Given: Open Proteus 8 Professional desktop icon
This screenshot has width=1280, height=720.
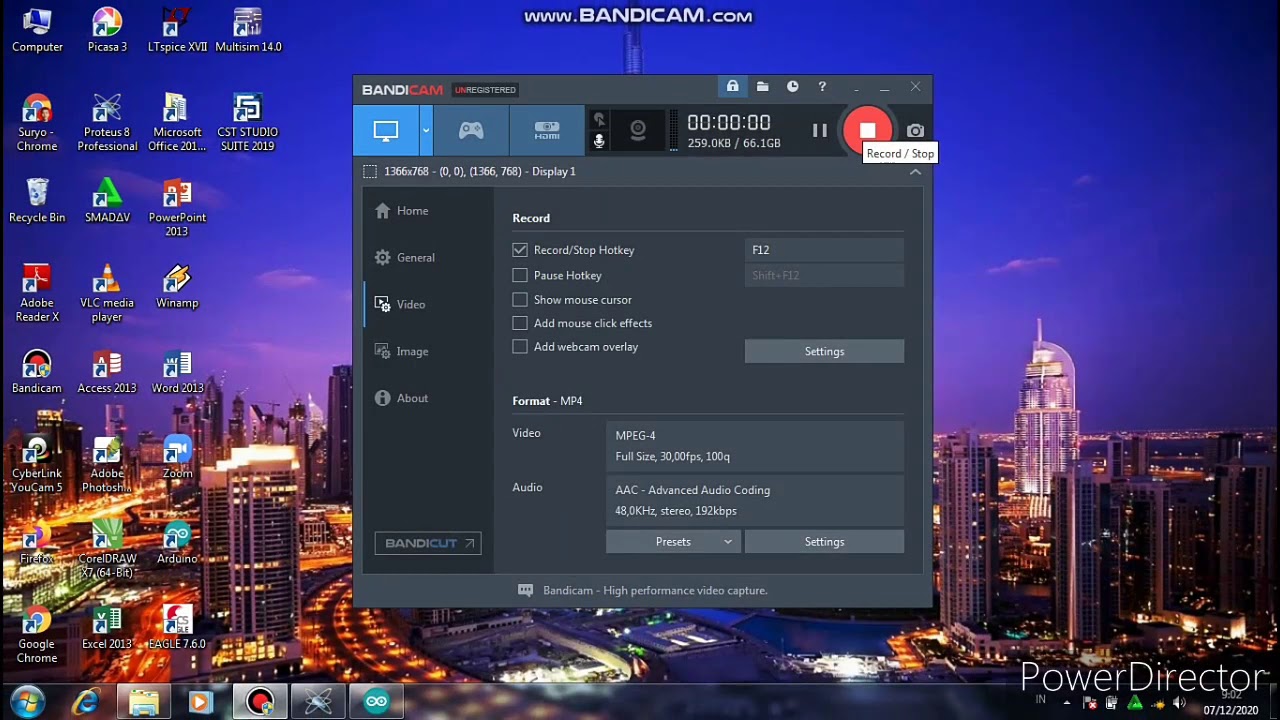Looking at the screenshot, I should pyautogui.click(x=107, y=122).
